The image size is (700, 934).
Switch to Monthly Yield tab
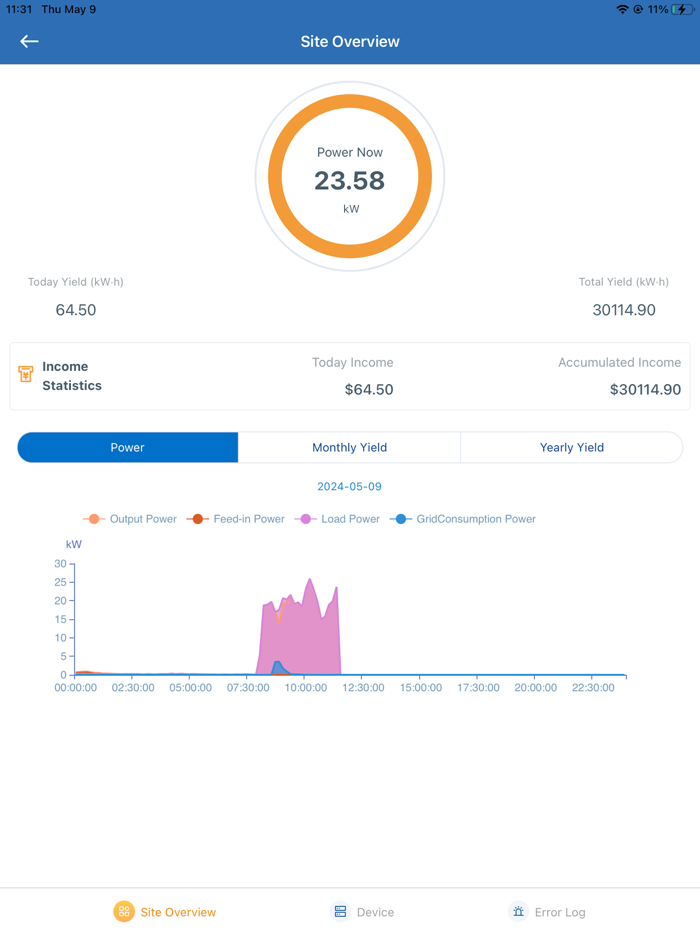(349, 447)
